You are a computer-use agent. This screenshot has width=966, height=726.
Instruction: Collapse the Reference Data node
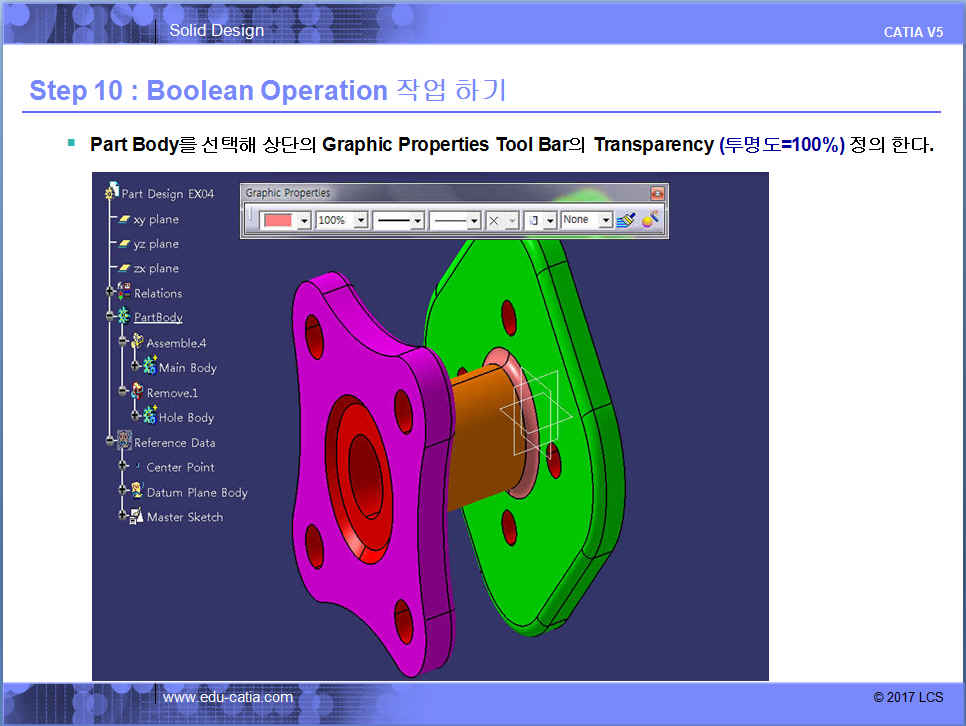[110, 442]
